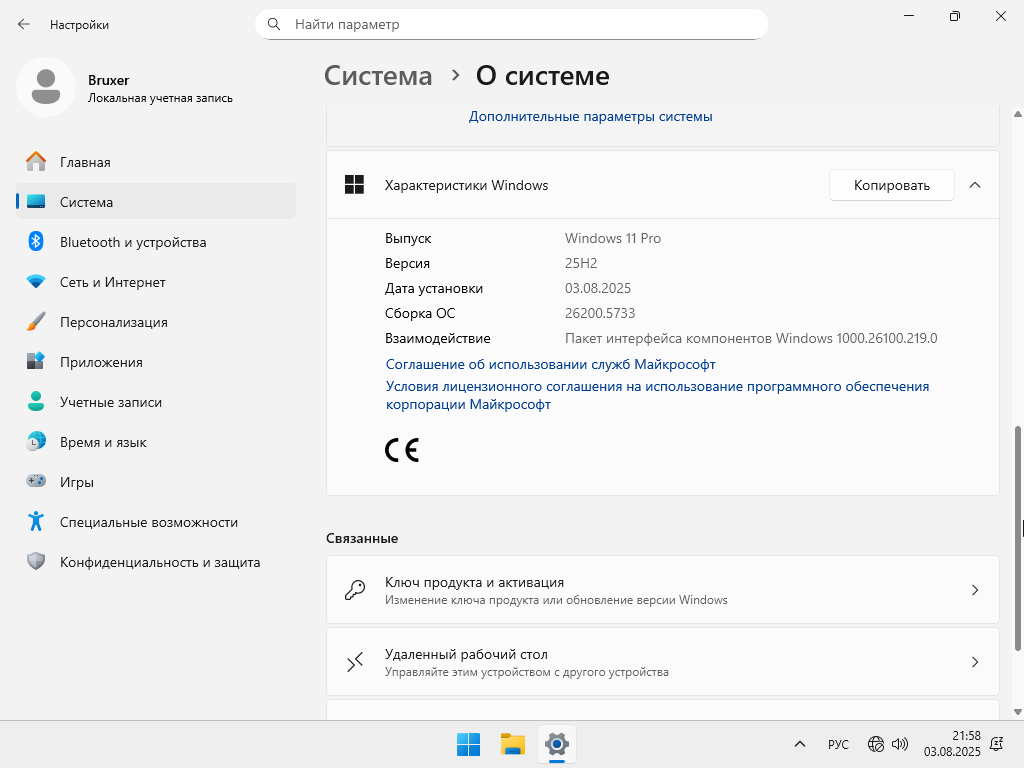The width and height of the screenshot is (1024, 768).
Task: Click the Найти параметр search field
Action: click(x=512, y=24)
